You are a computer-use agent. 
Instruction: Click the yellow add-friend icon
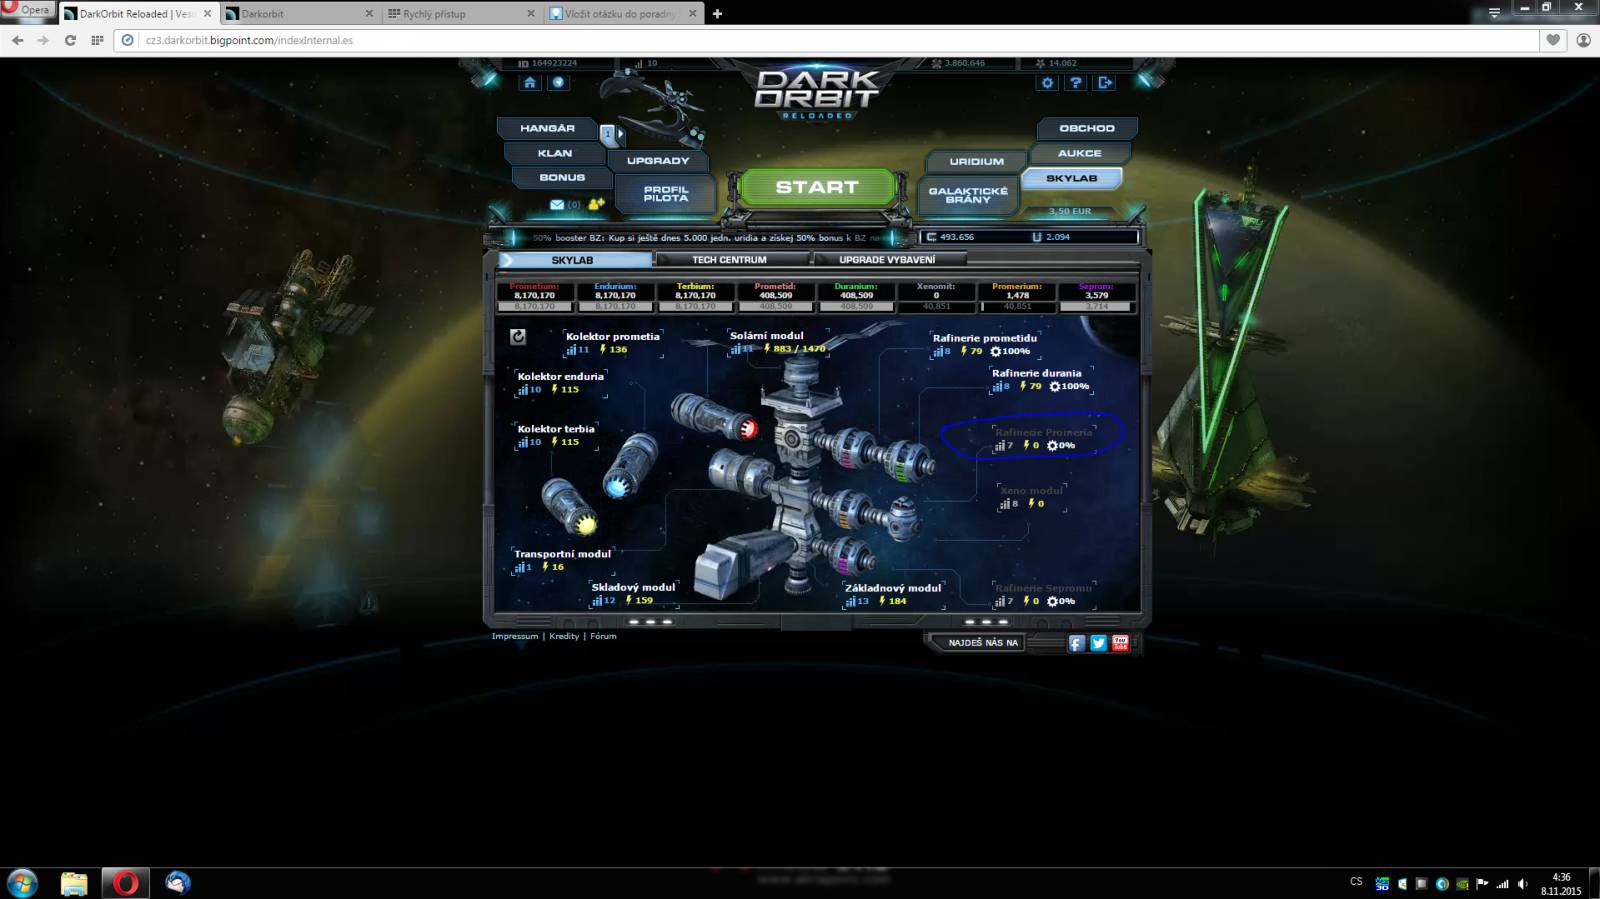(596, 204)
